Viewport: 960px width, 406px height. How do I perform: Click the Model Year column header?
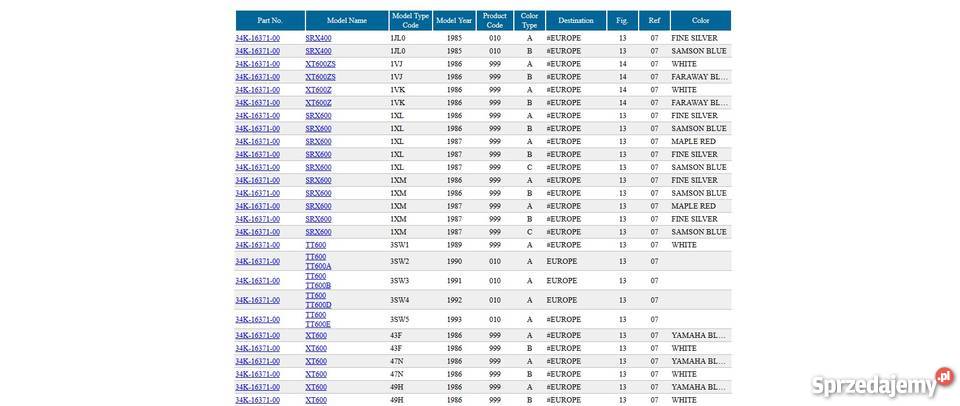coord(454,20)
